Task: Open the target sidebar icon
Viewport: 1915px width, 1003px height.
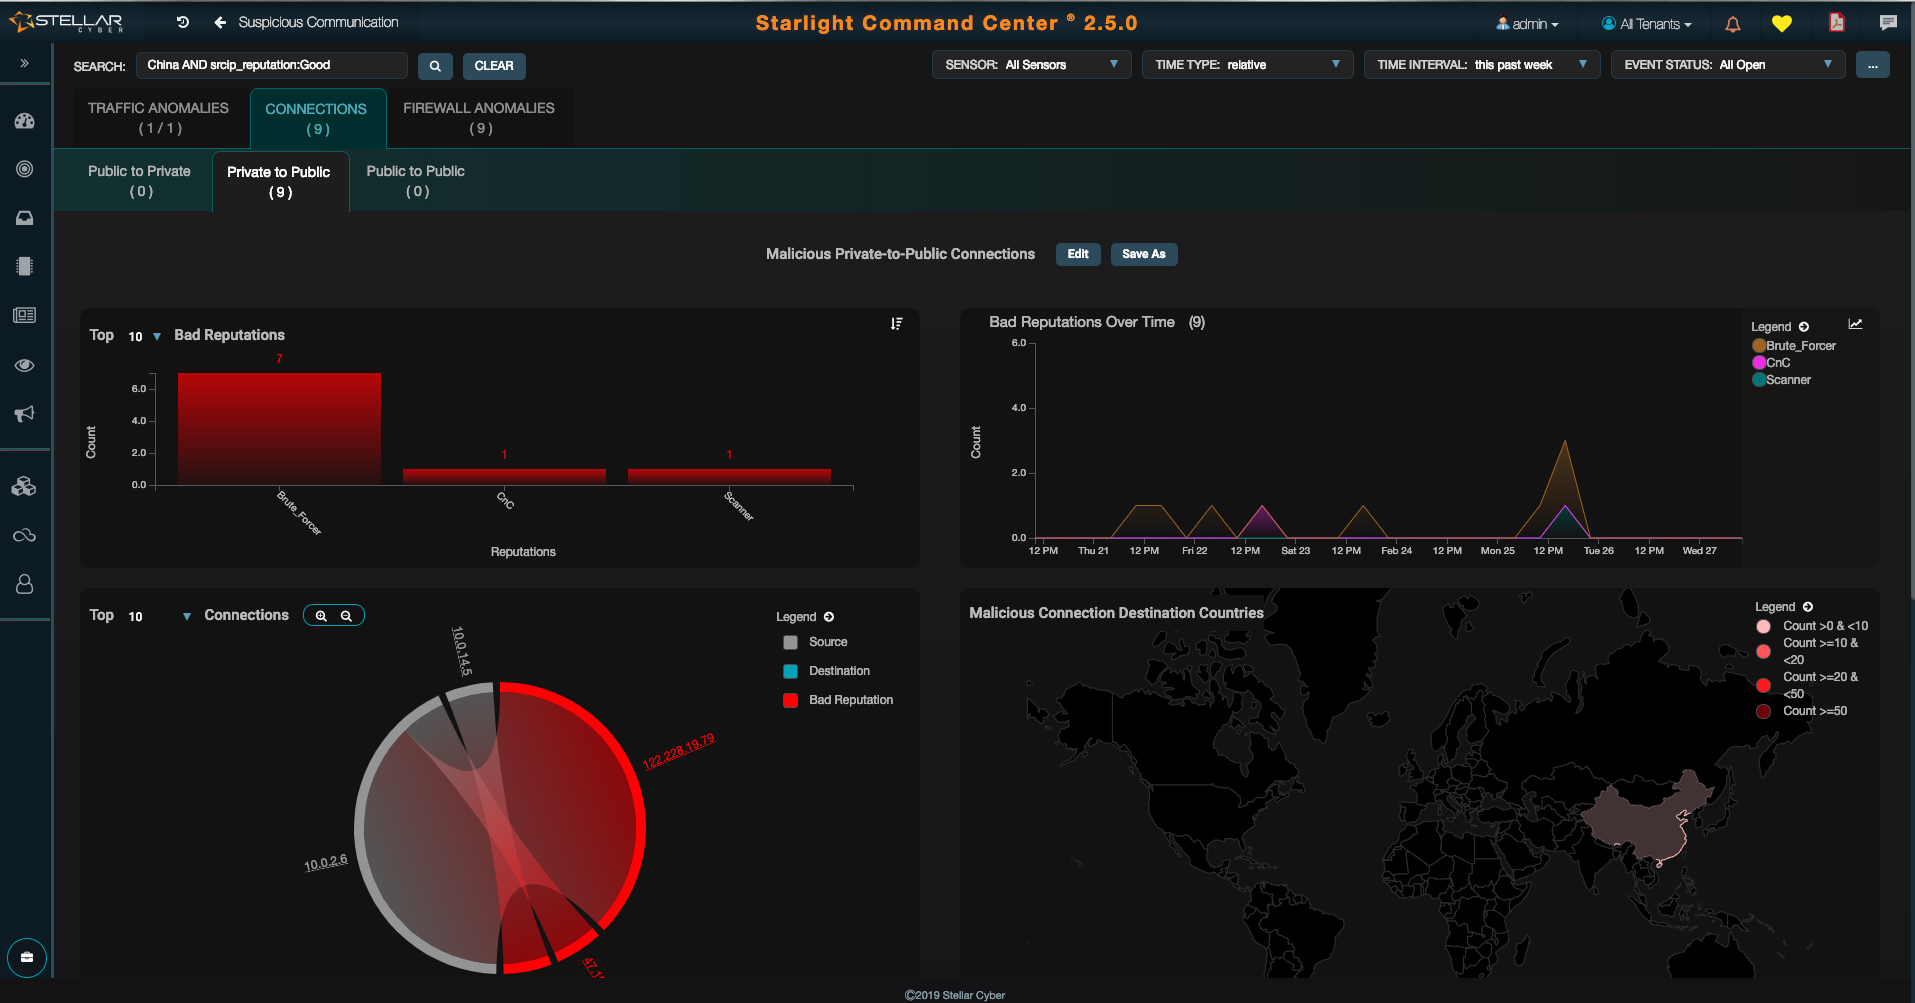Action: pyautogui.click(x=25, y=169)
